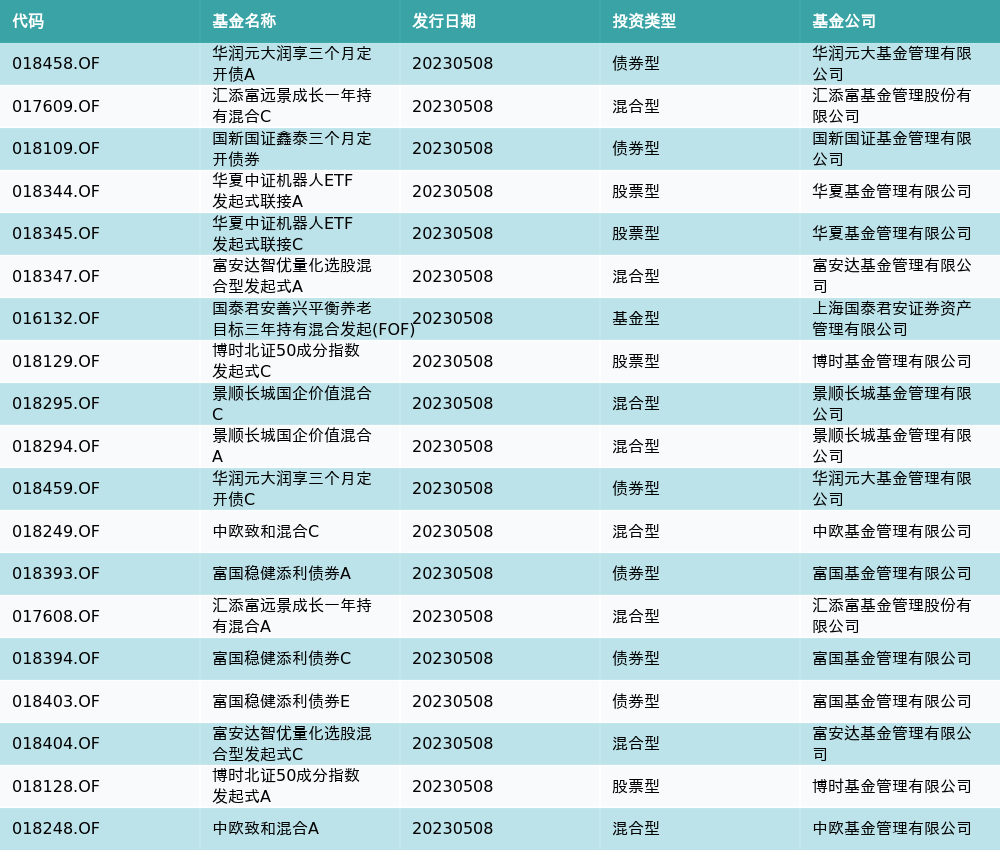This screenshot has height=850, width=1000.
Task: Select fund code 018459.OF
Action: click(56, 488)
